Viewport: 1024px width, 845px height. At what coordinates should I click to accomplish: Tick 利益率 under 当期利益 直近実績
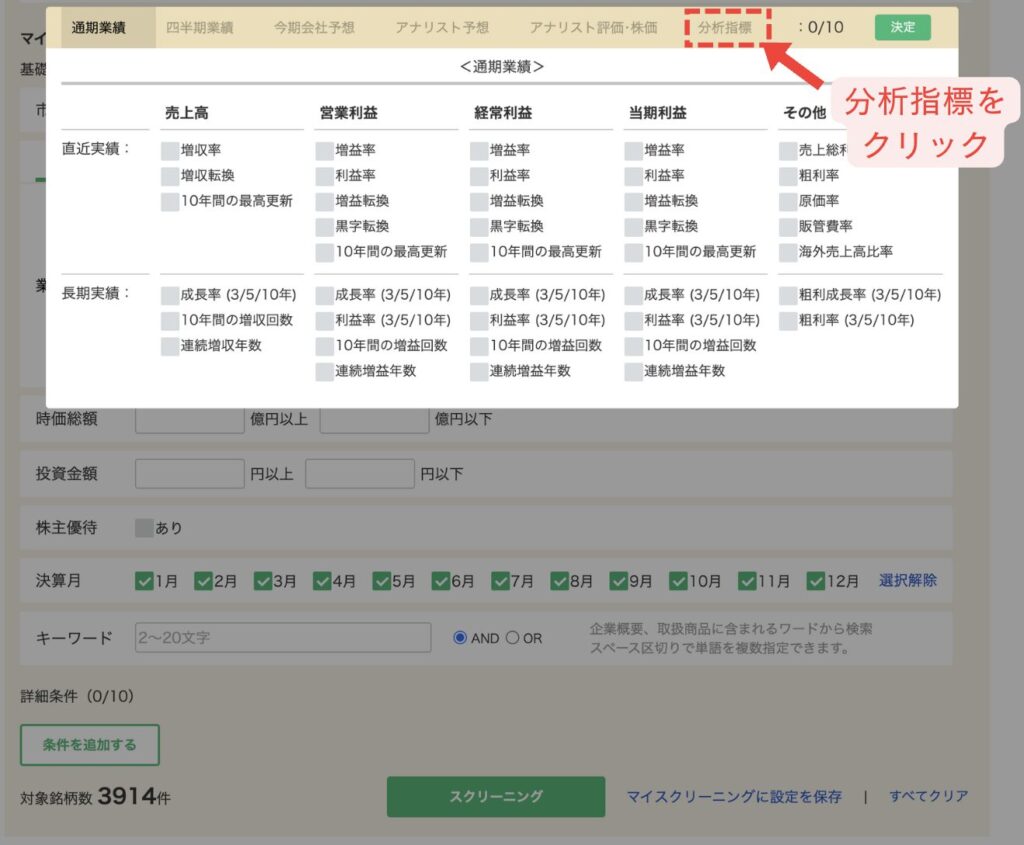tap(633, 176)
